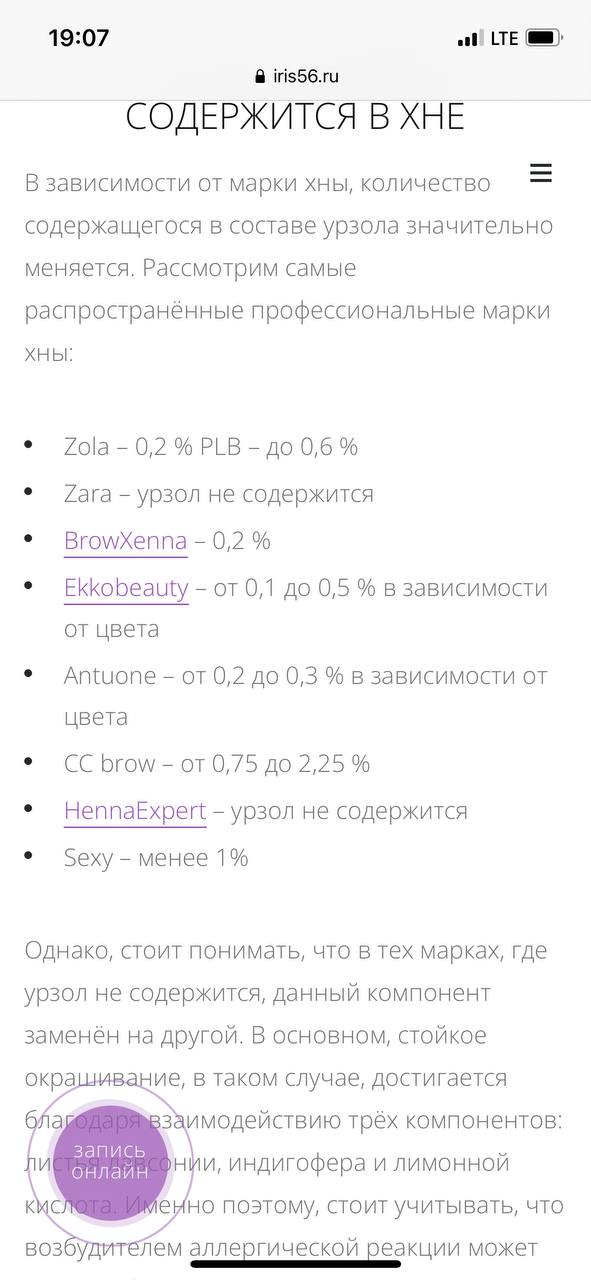Tap the 19:07 clock in status bar
This screenshot has width=591, height=1280.
[79, 38]
